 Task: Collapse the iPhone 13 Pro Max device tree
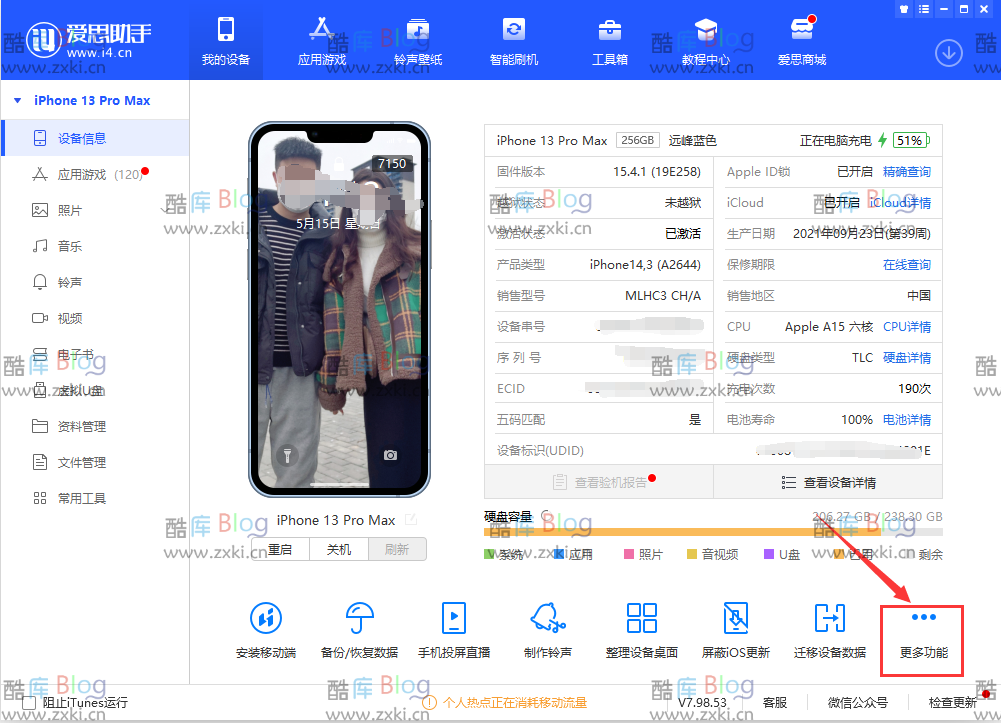click(x=19, y=101)
